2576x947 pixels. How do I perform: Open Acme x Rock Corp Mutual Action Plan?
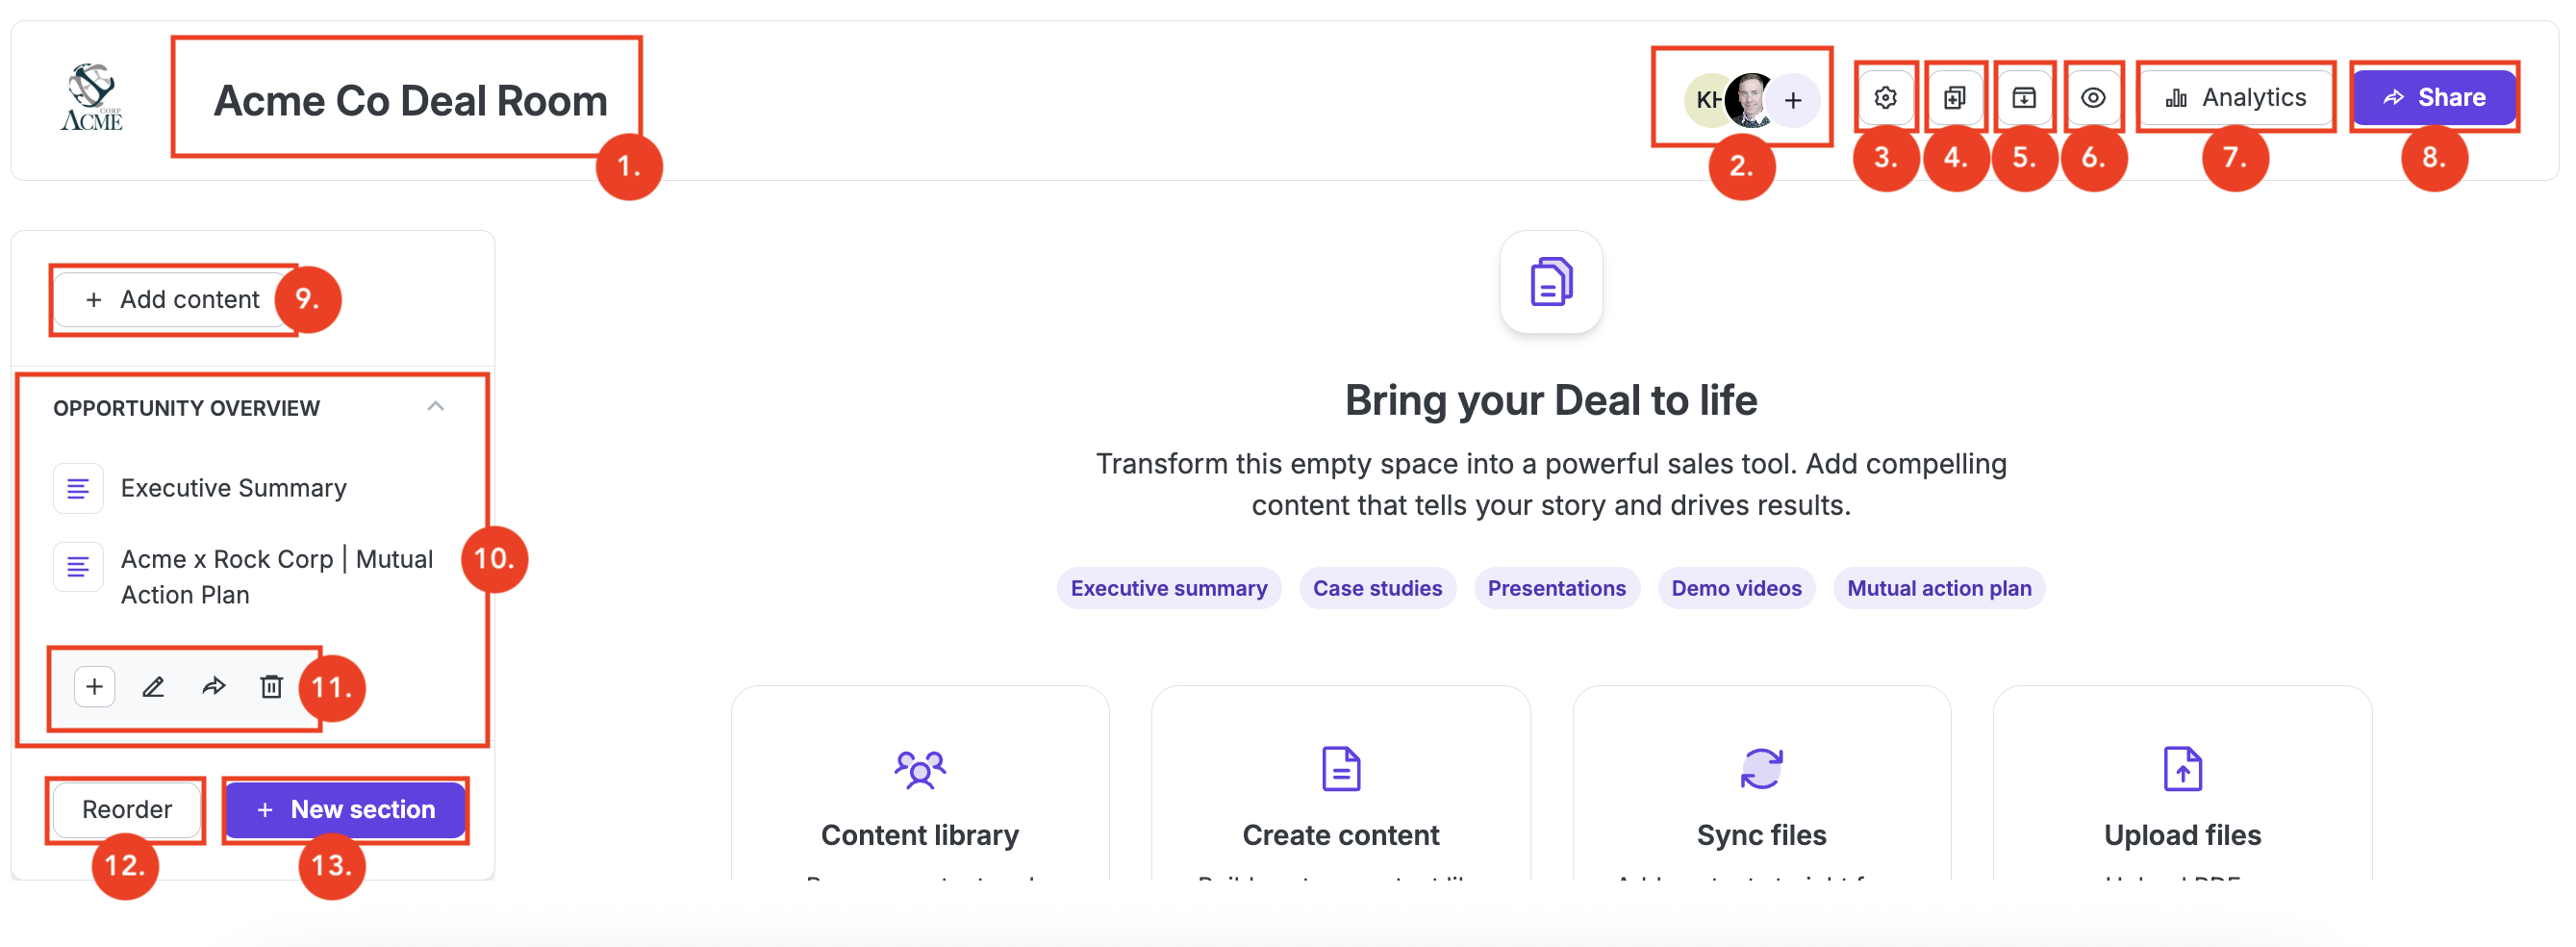(x=276, y=576)
